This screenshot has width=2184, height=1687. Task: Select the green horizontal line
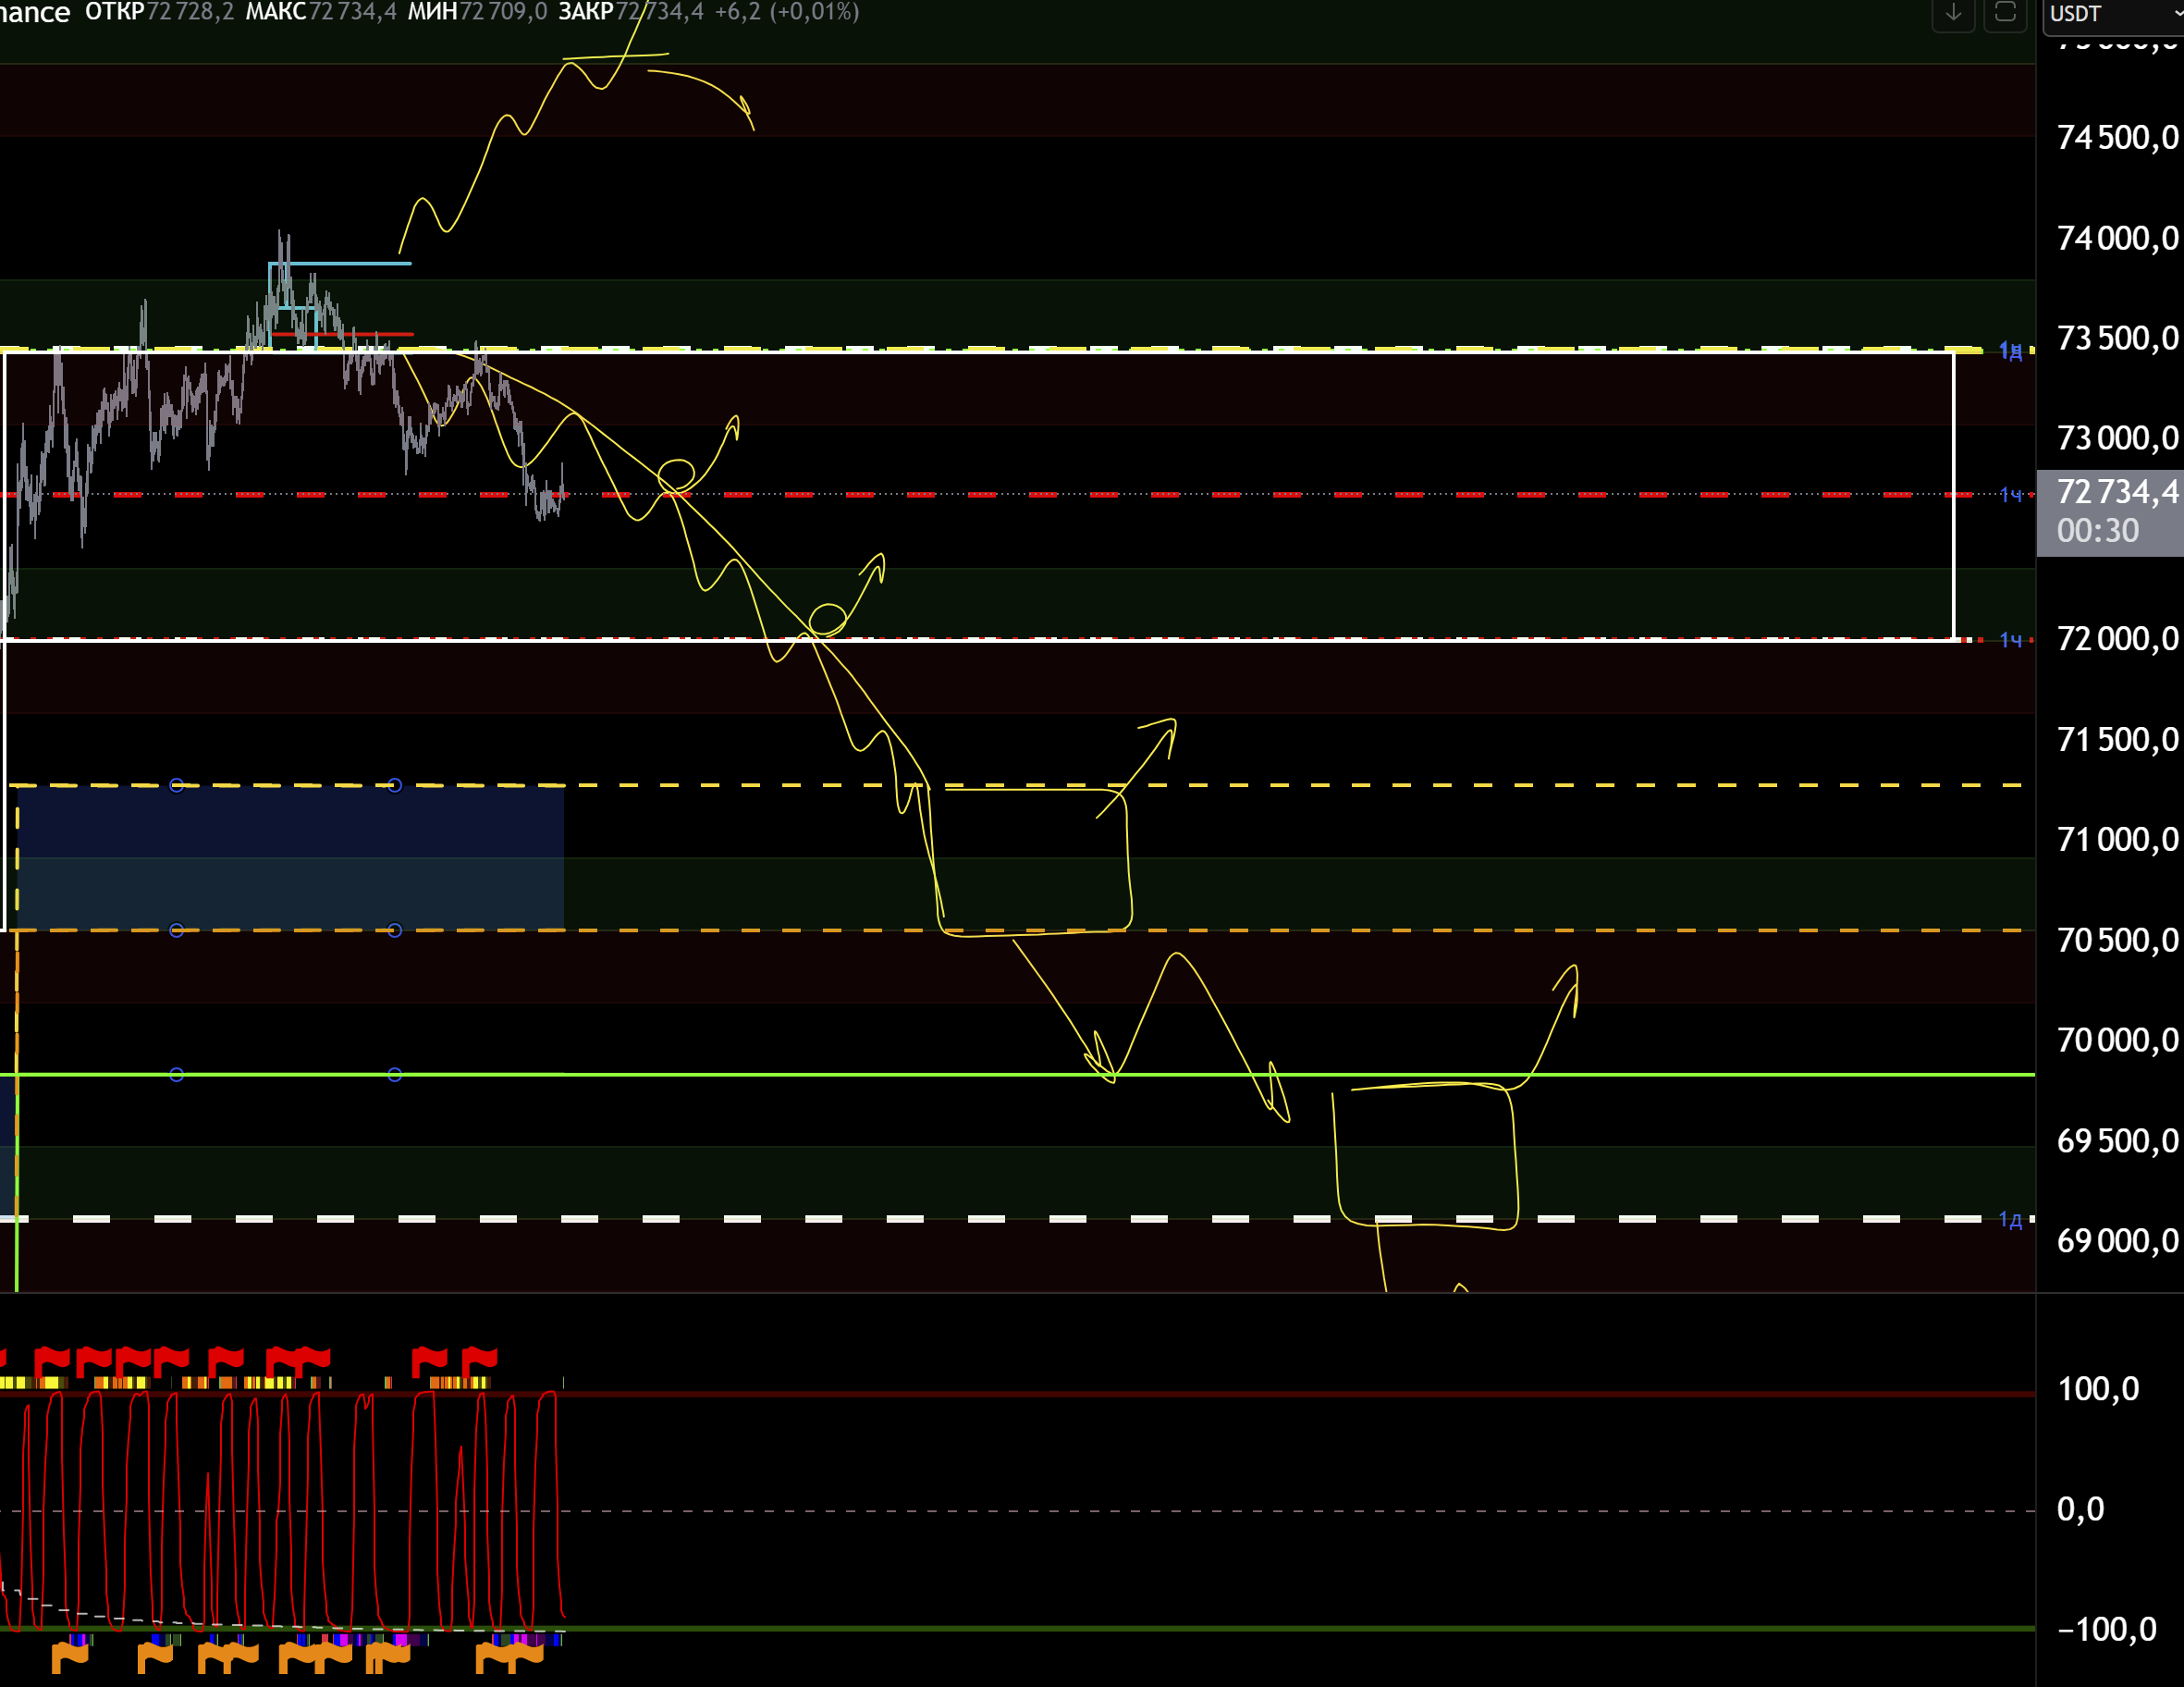tap(800, 1074)
